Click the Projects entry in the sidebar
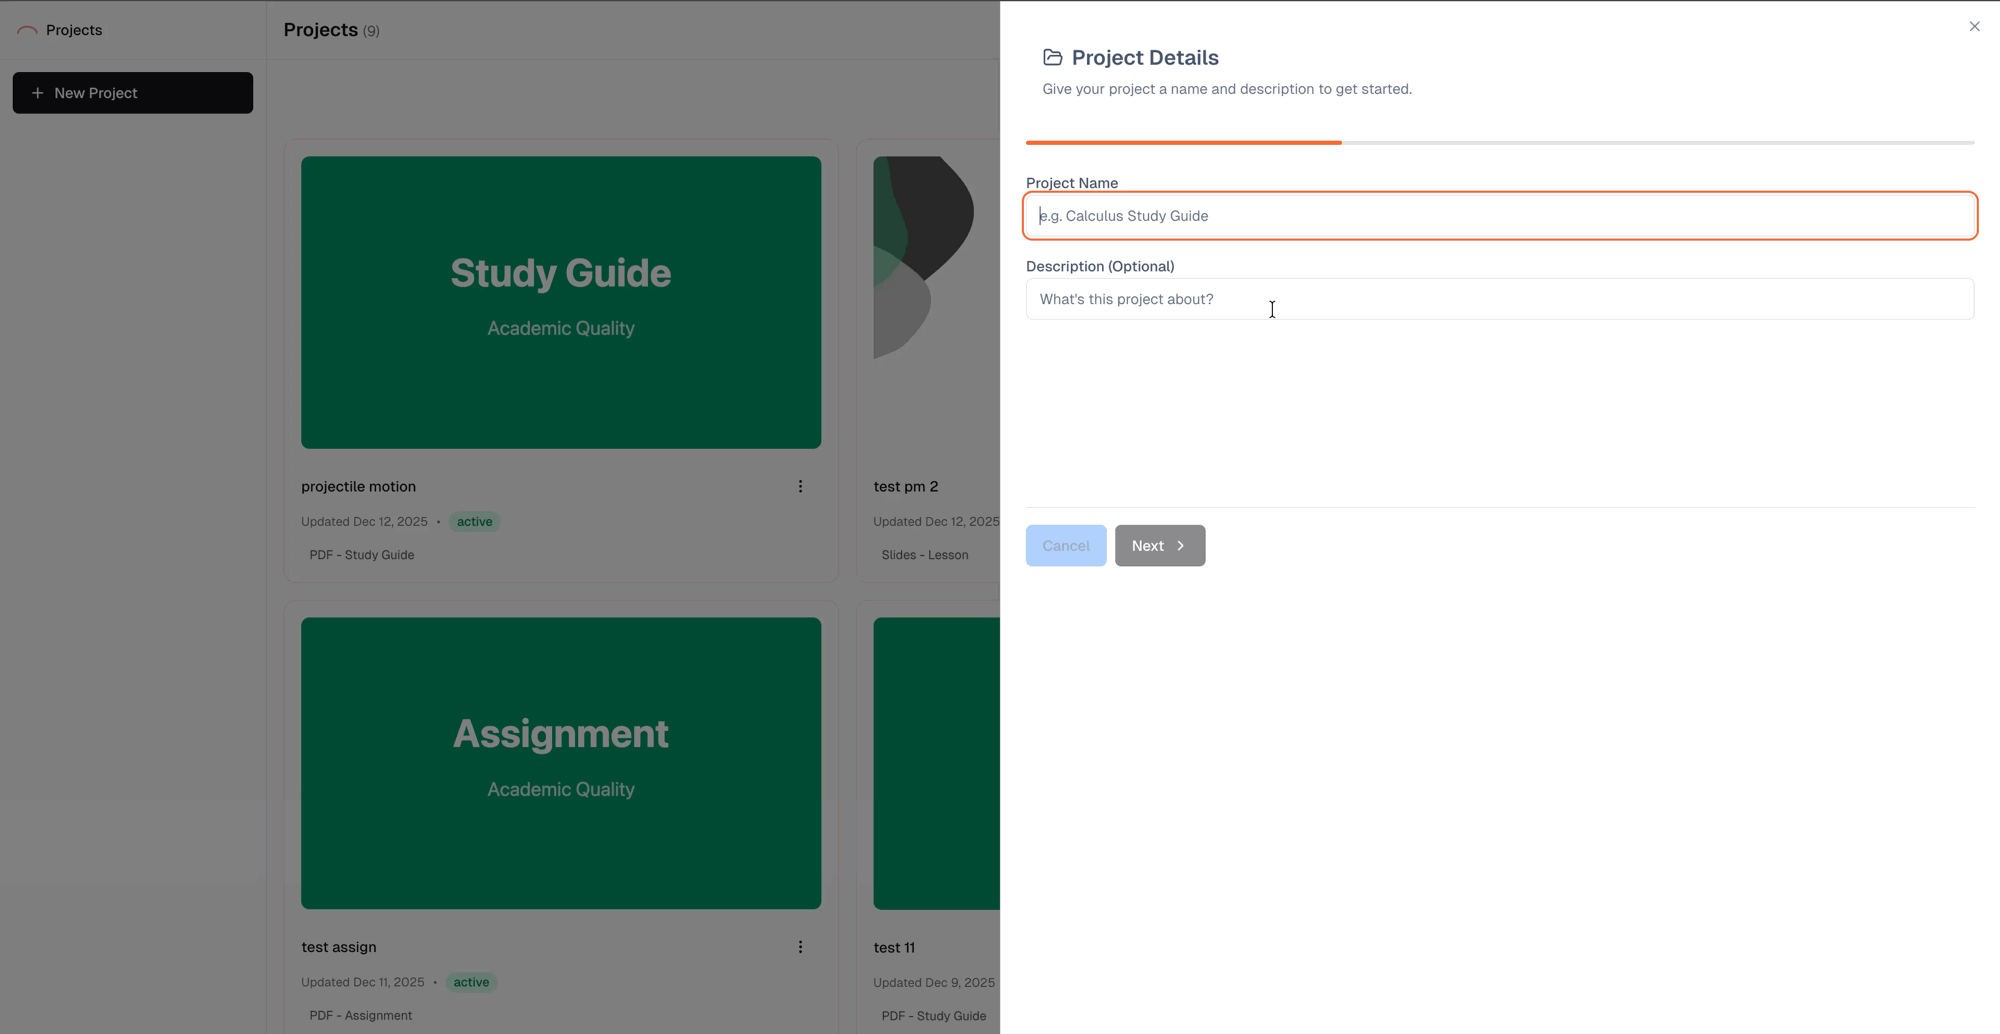This screenshot has height=1034, width=2000. [x=74, y=30]
